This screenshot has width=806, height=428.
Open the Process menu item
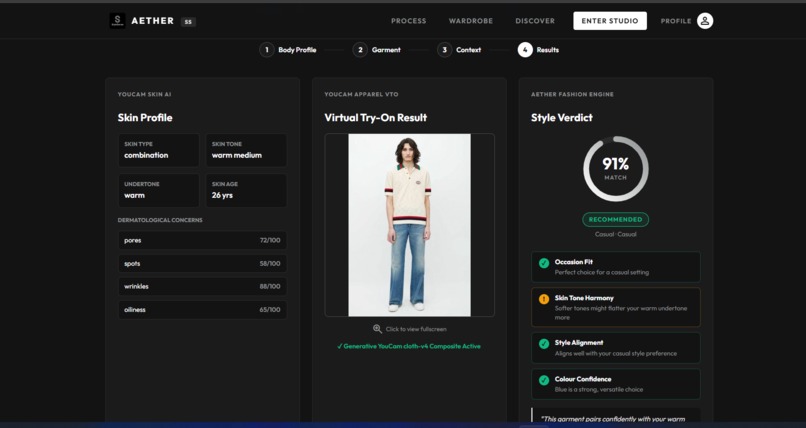click(x=409, y=21)
